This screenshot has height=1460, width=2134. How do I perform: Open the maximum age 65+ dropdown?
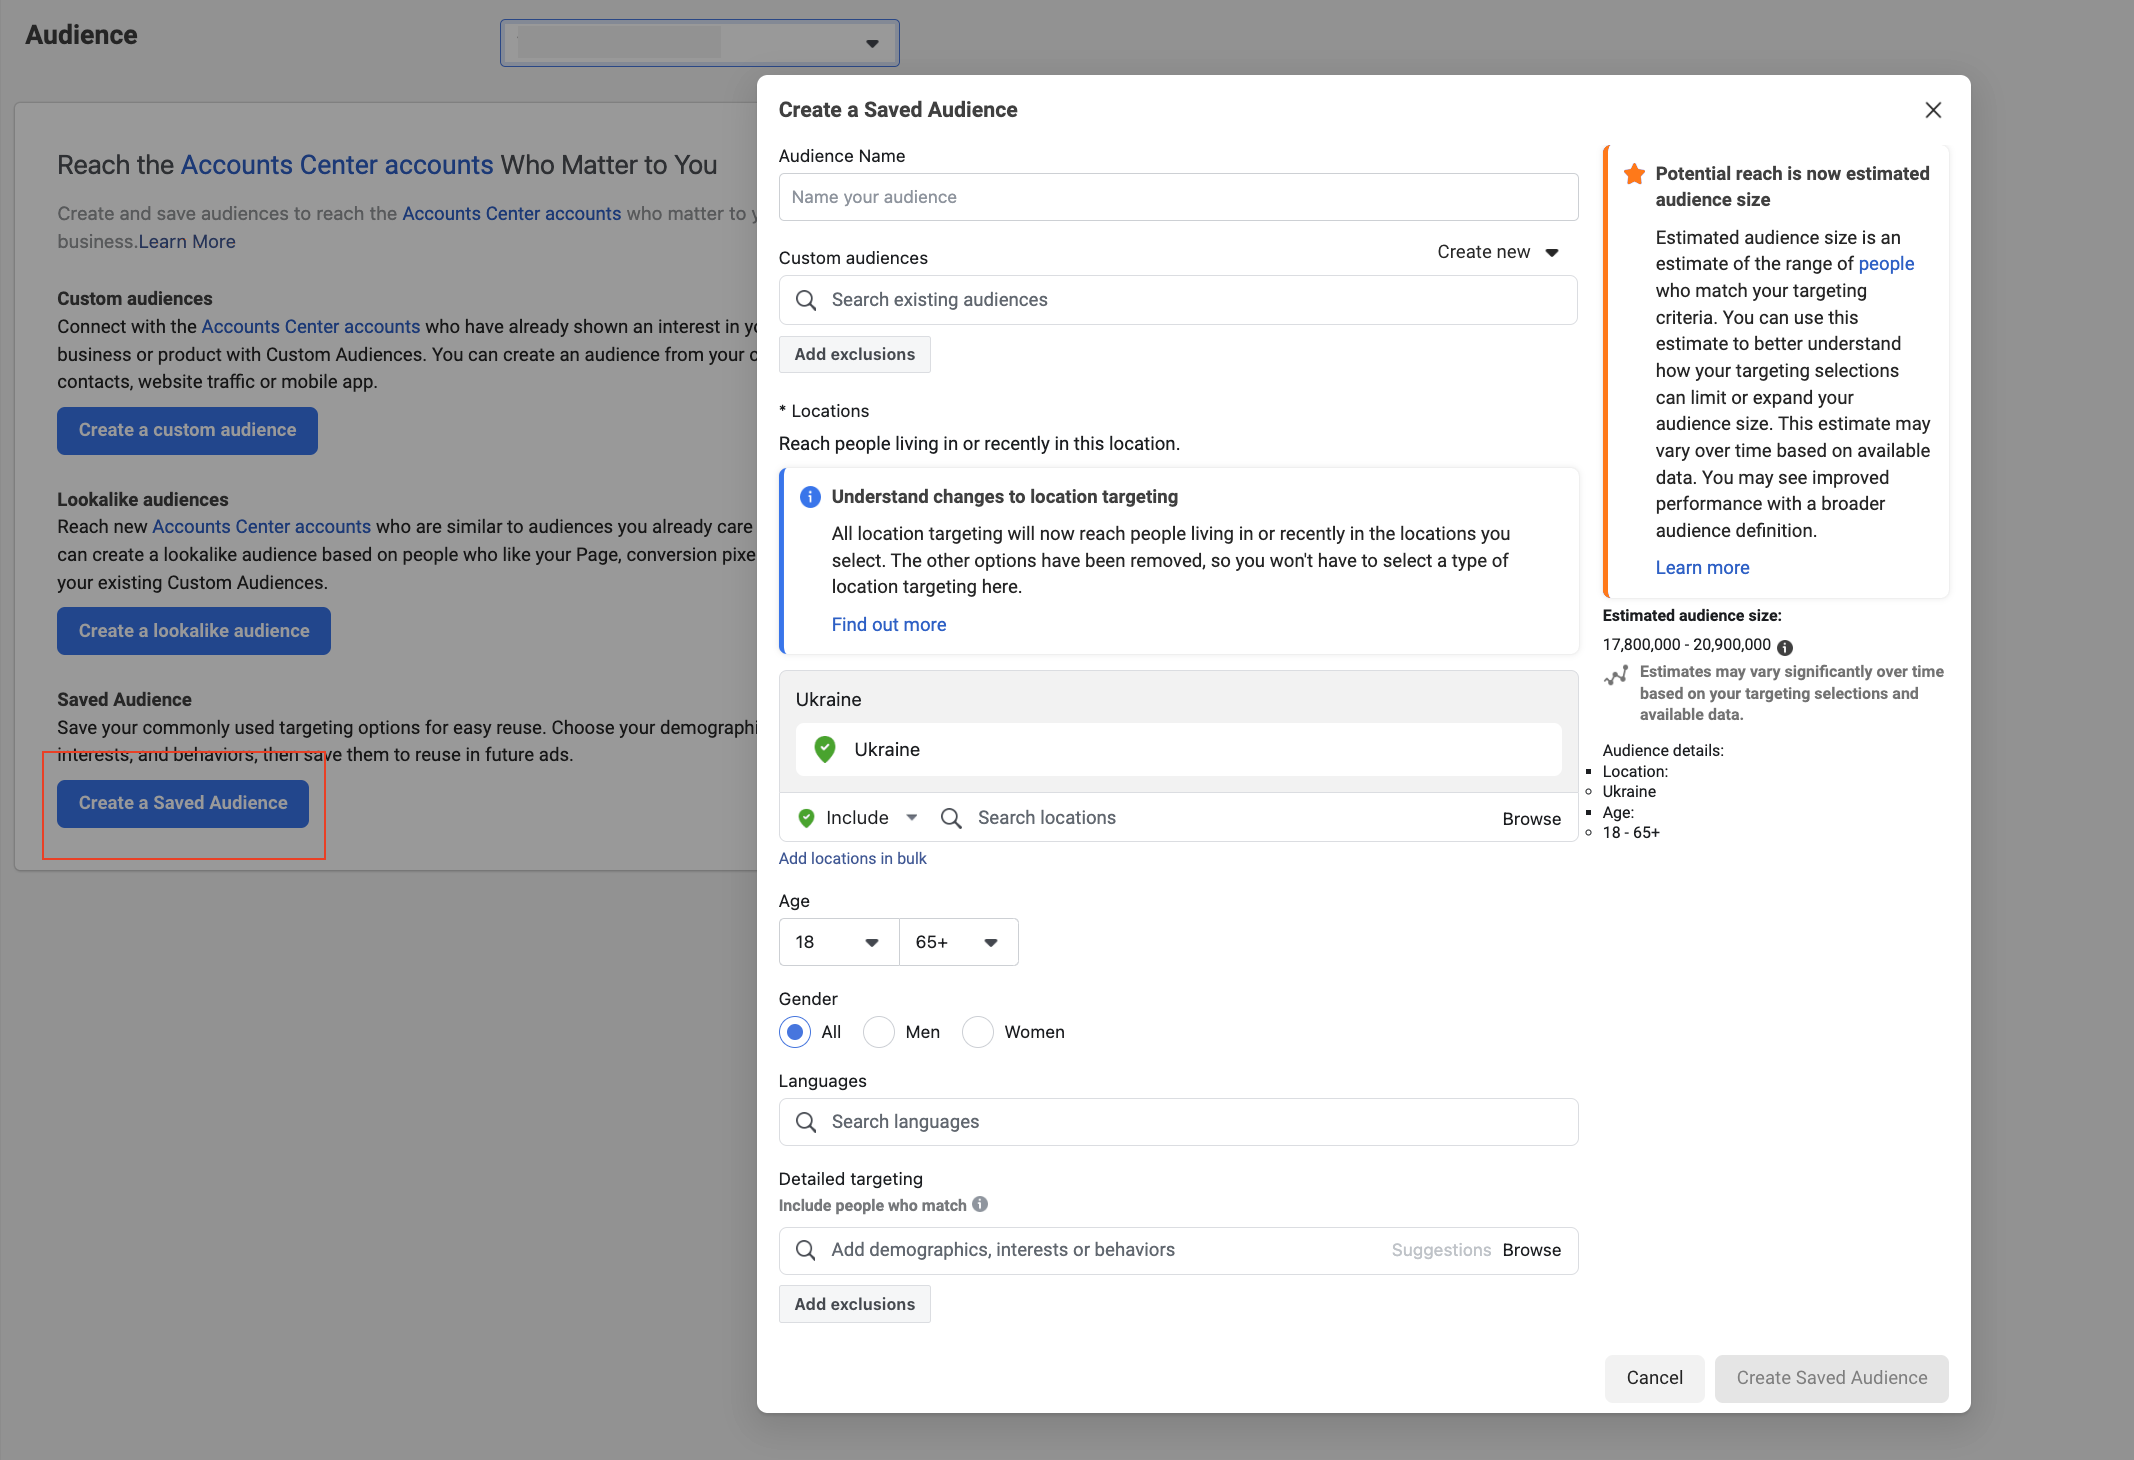coord(958,942)
